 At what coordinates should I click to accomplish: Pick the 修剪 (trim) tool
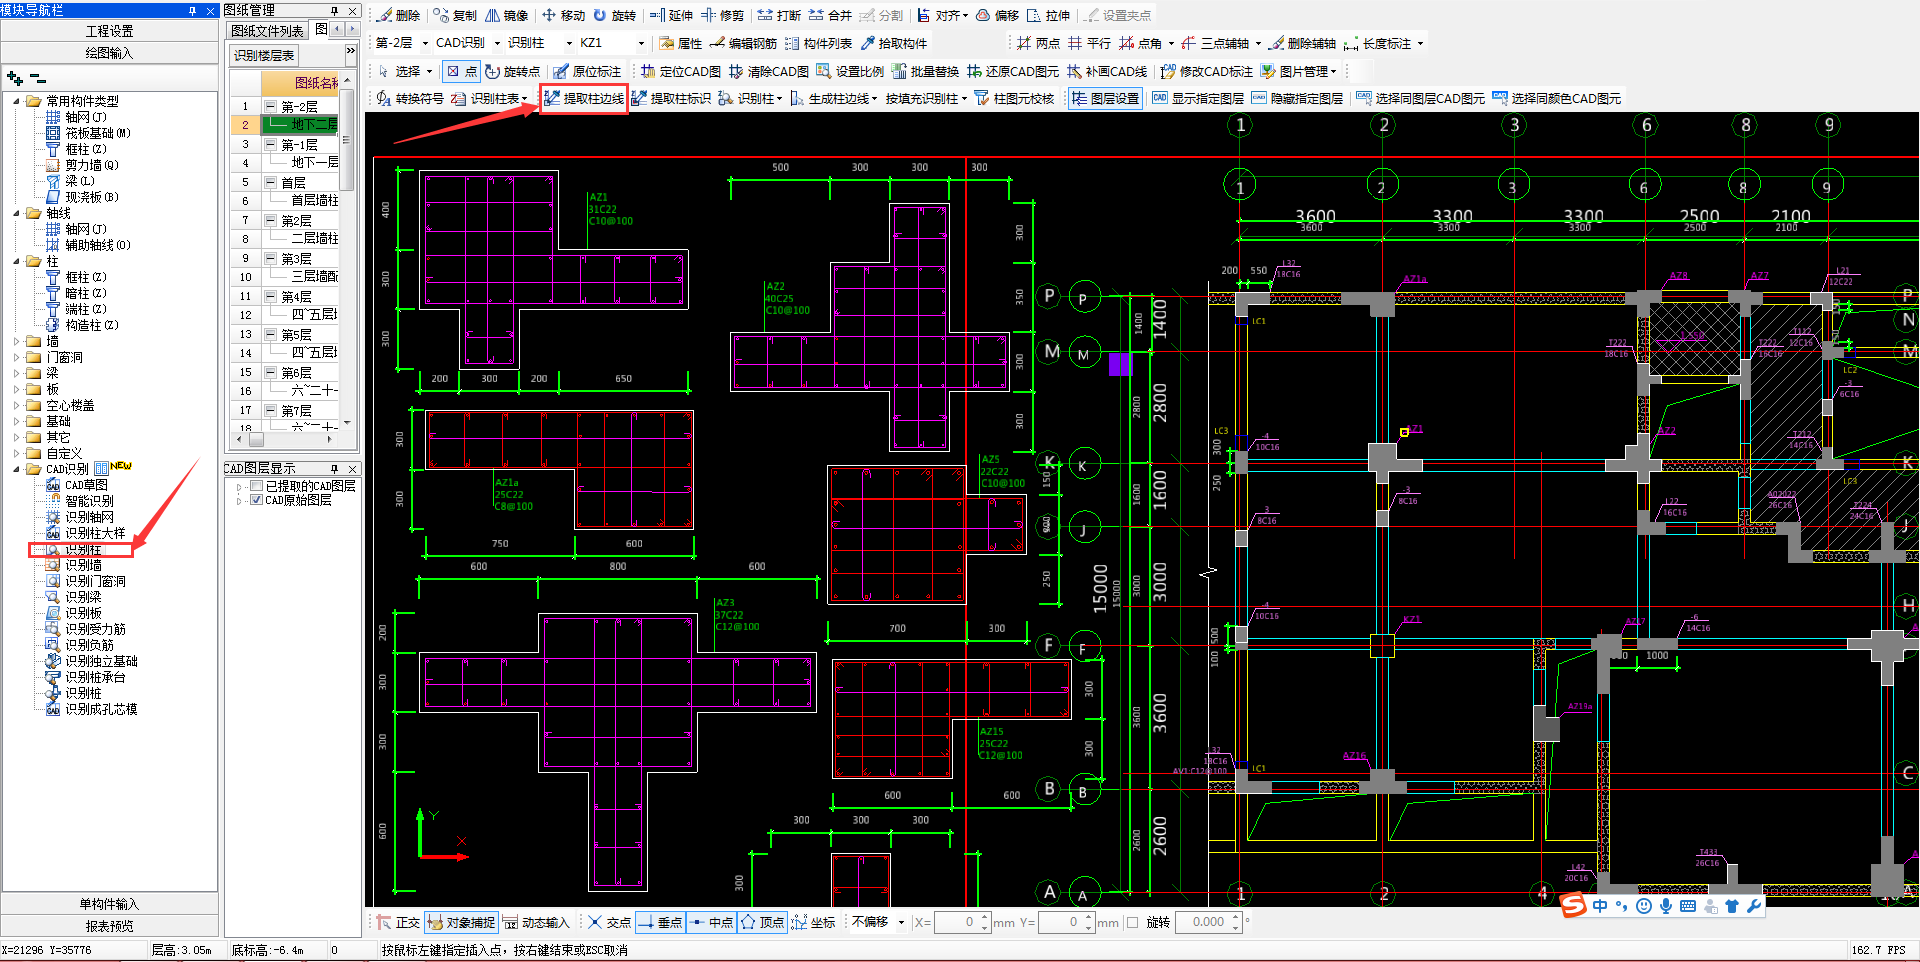point(723,15)
